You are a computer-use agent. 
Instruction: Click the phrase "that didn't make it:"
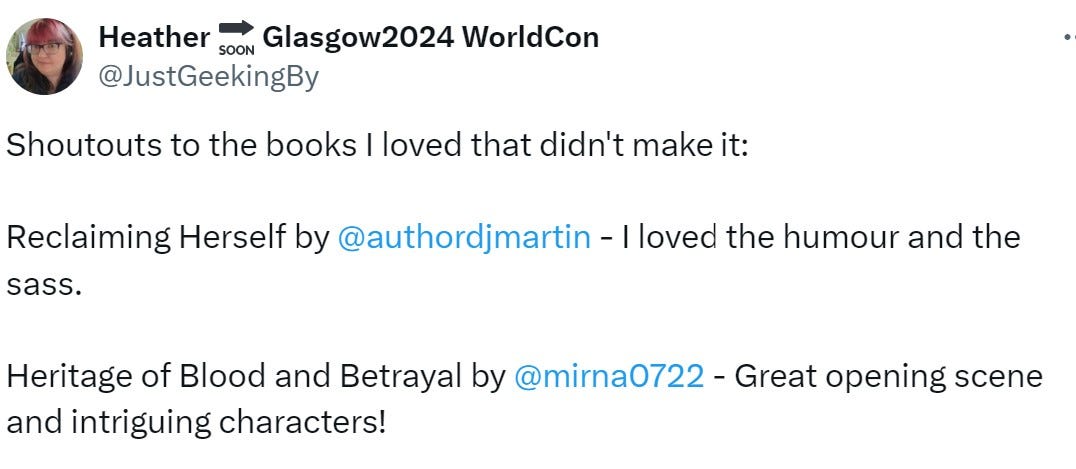609,147
